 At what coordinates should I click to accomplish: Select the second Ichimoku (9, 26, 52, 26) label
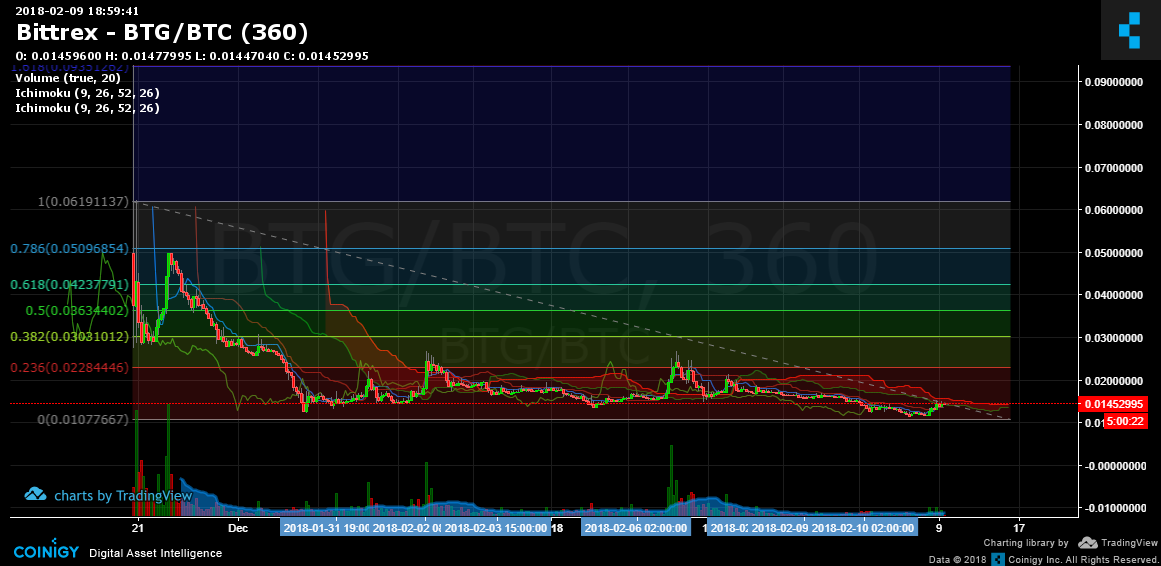coord(87,107)
